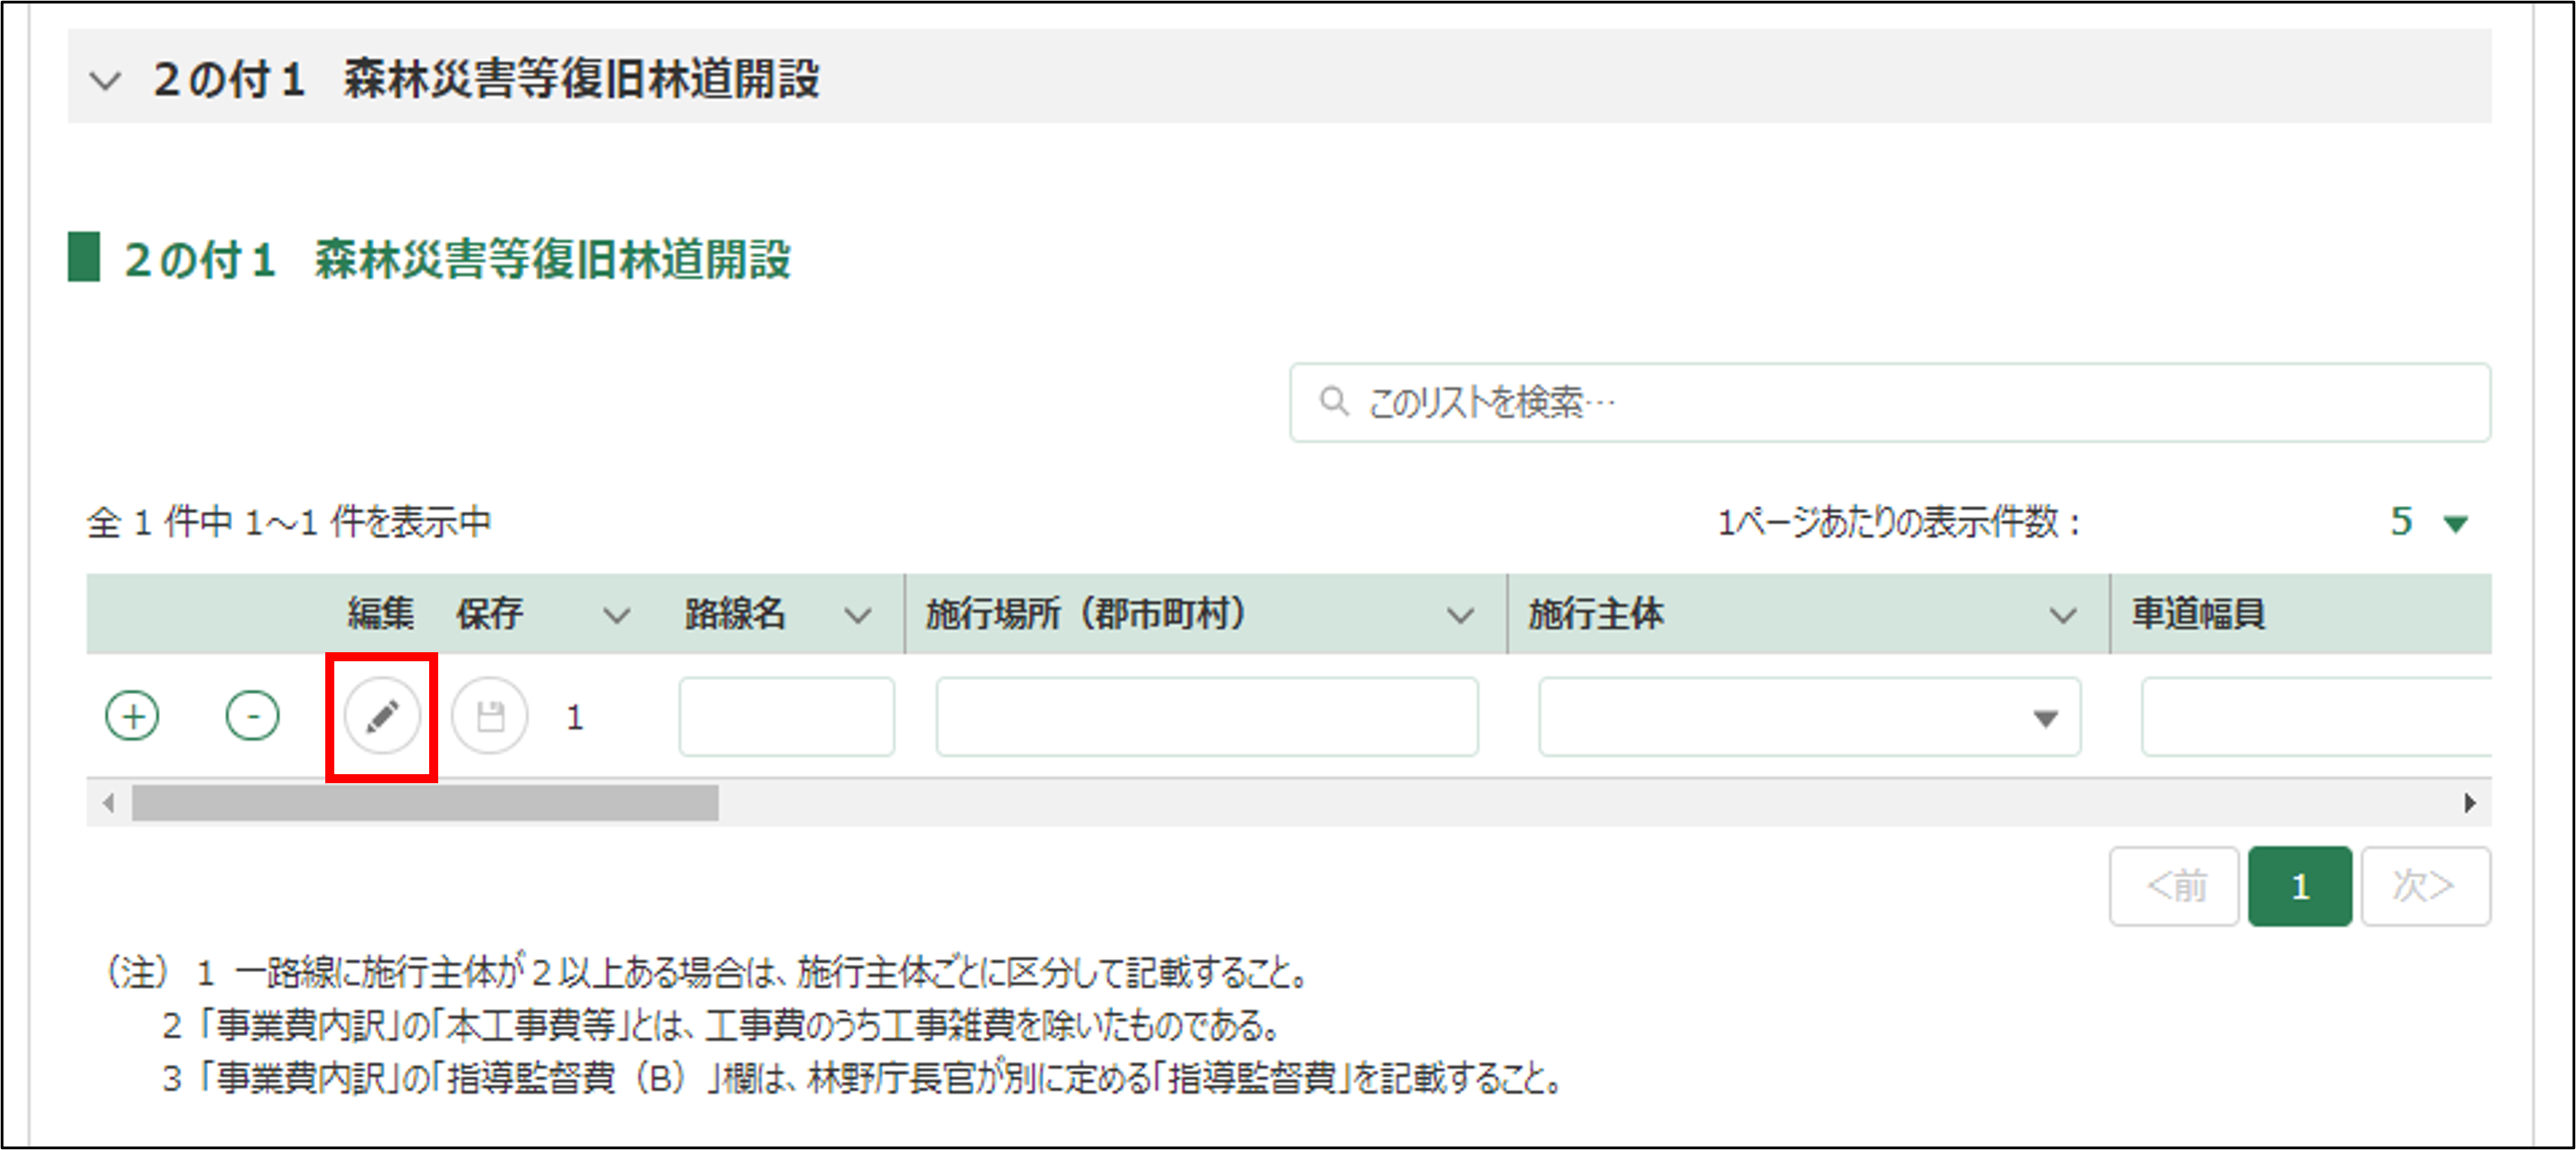Go to page 1 in pagination
The height and width of the screenshot is (1150, 2576).
click(2299, 886)
